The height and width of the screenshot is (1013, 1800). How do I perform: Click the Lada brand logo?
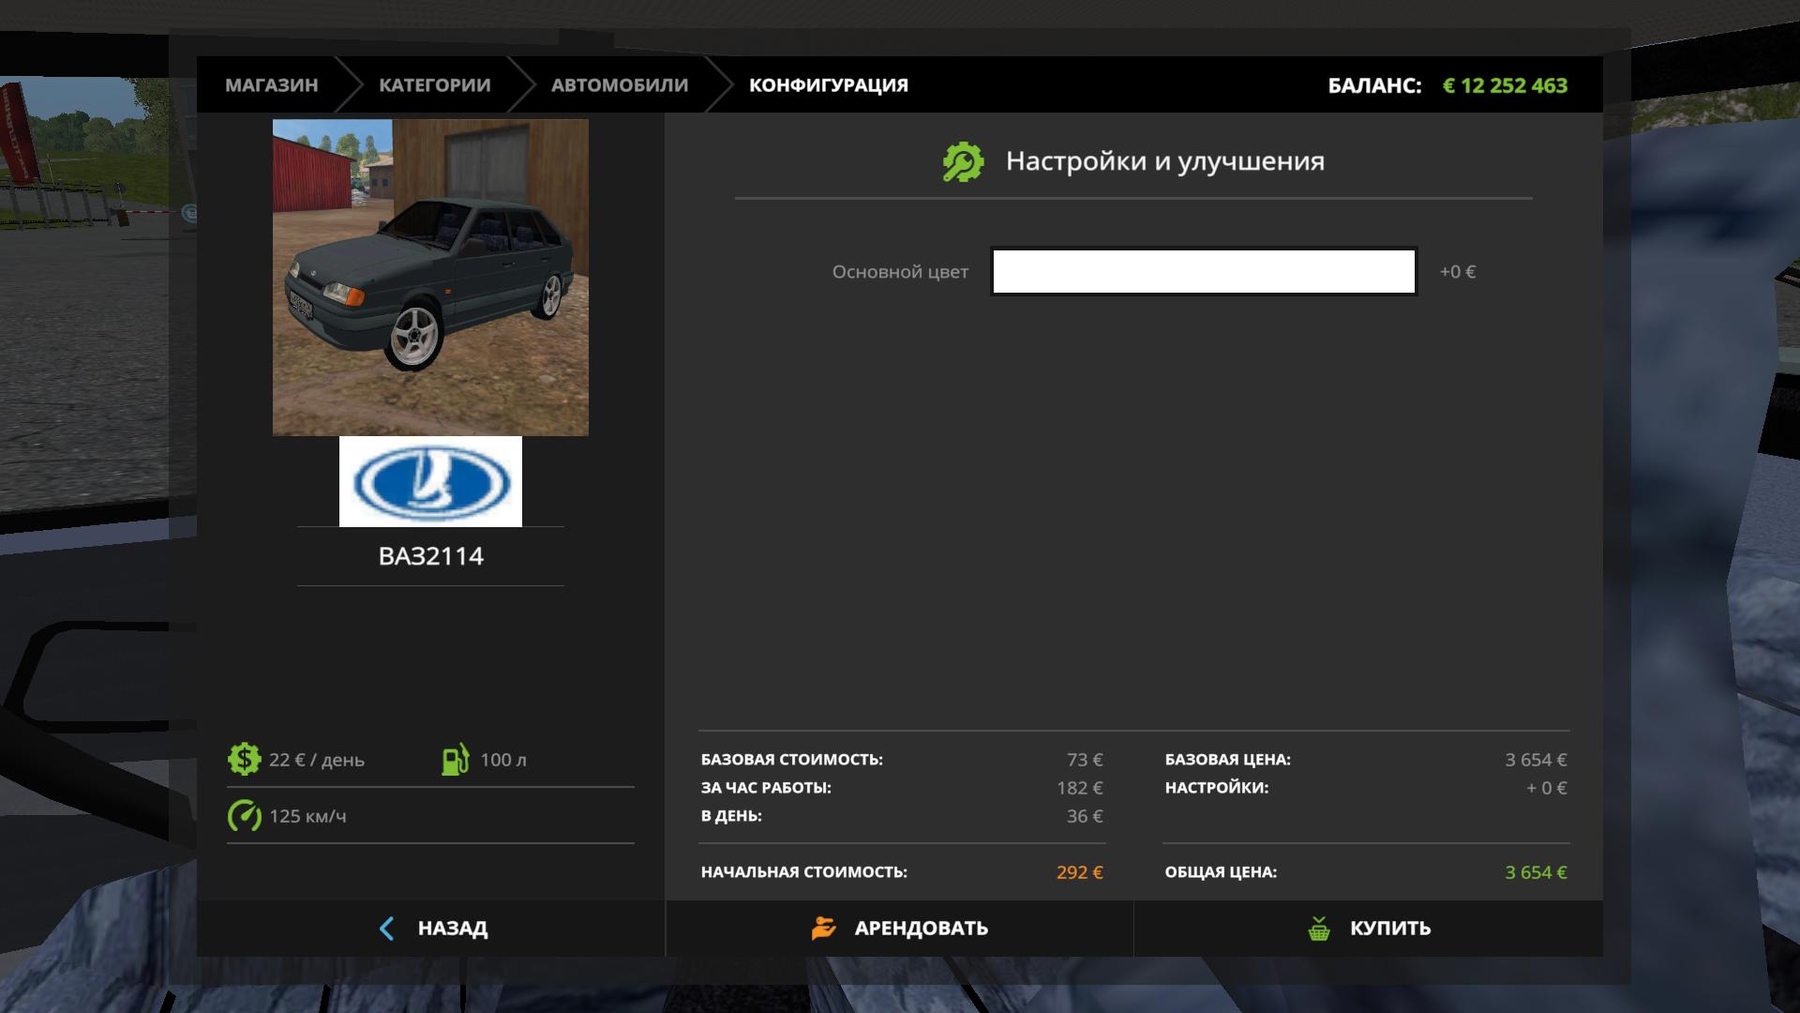click(430, 482)
